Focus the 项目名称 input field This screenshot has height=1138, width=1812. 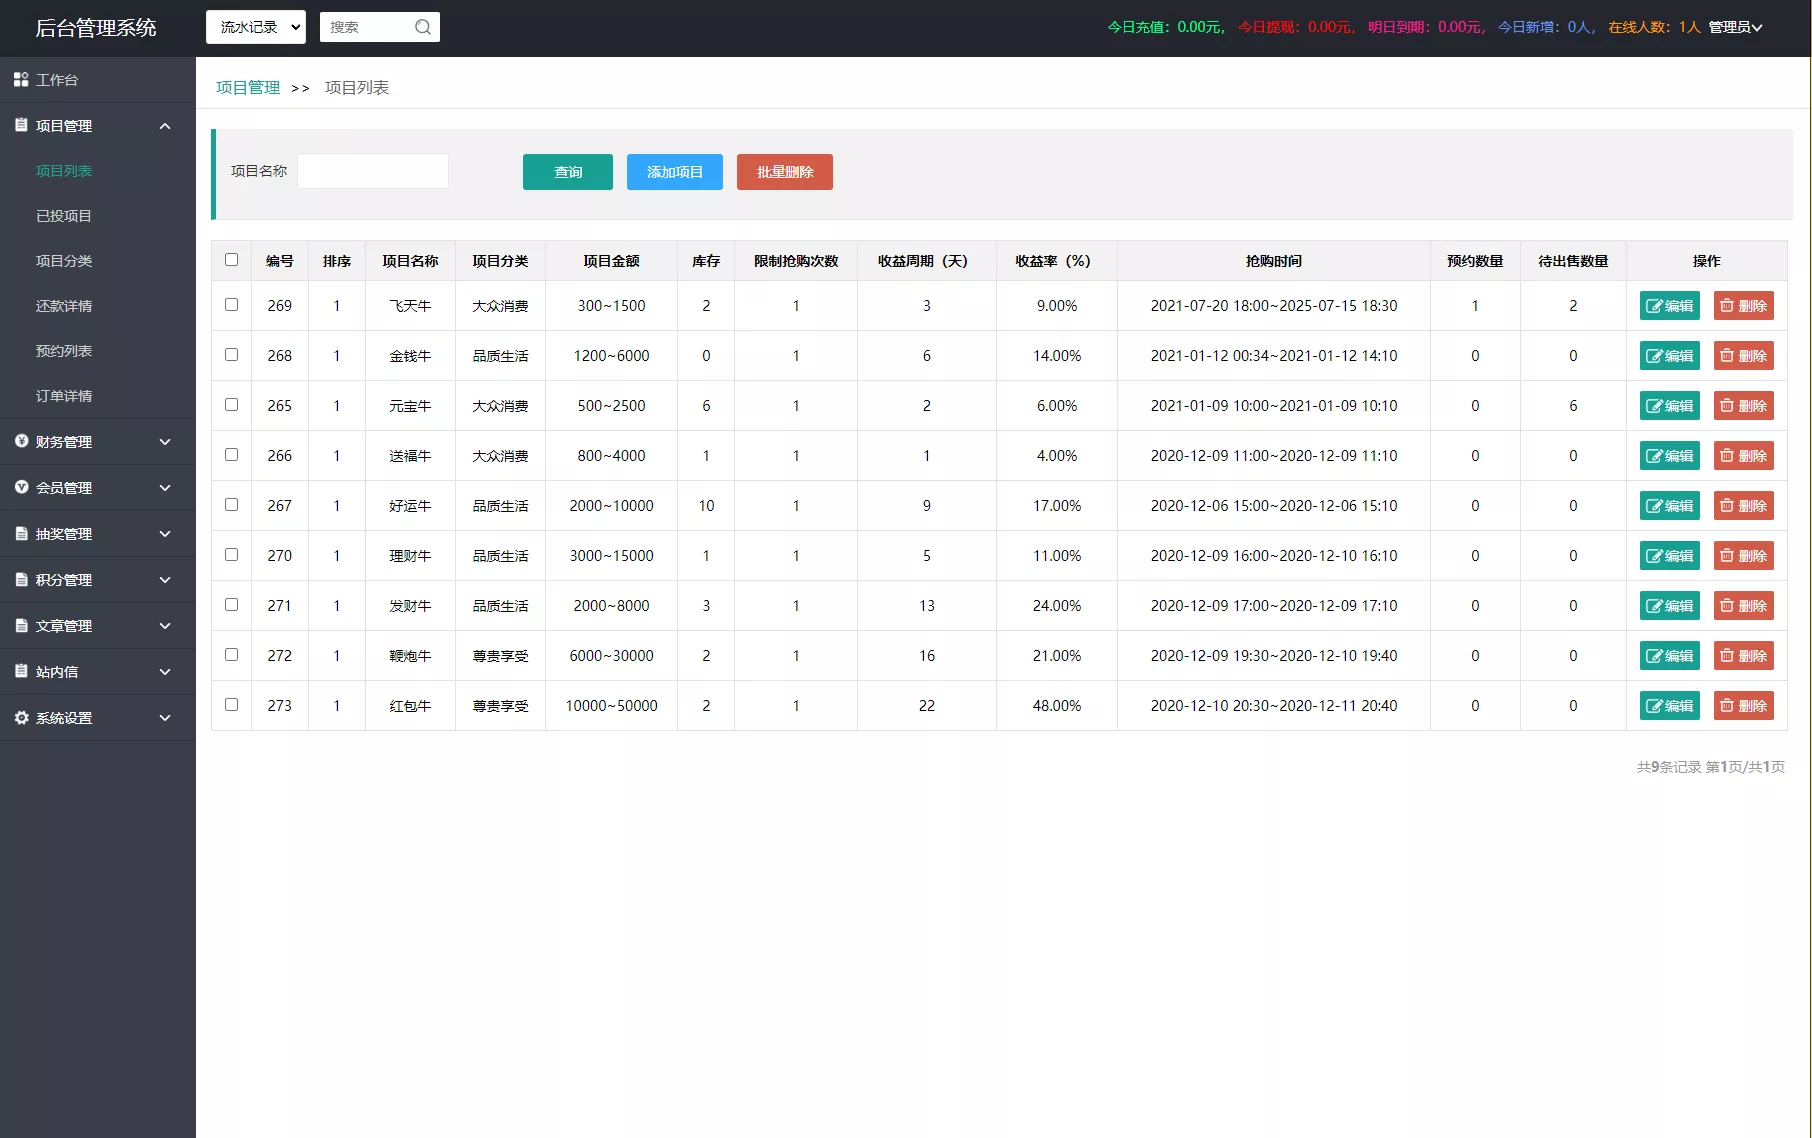[x=373, y=171]
